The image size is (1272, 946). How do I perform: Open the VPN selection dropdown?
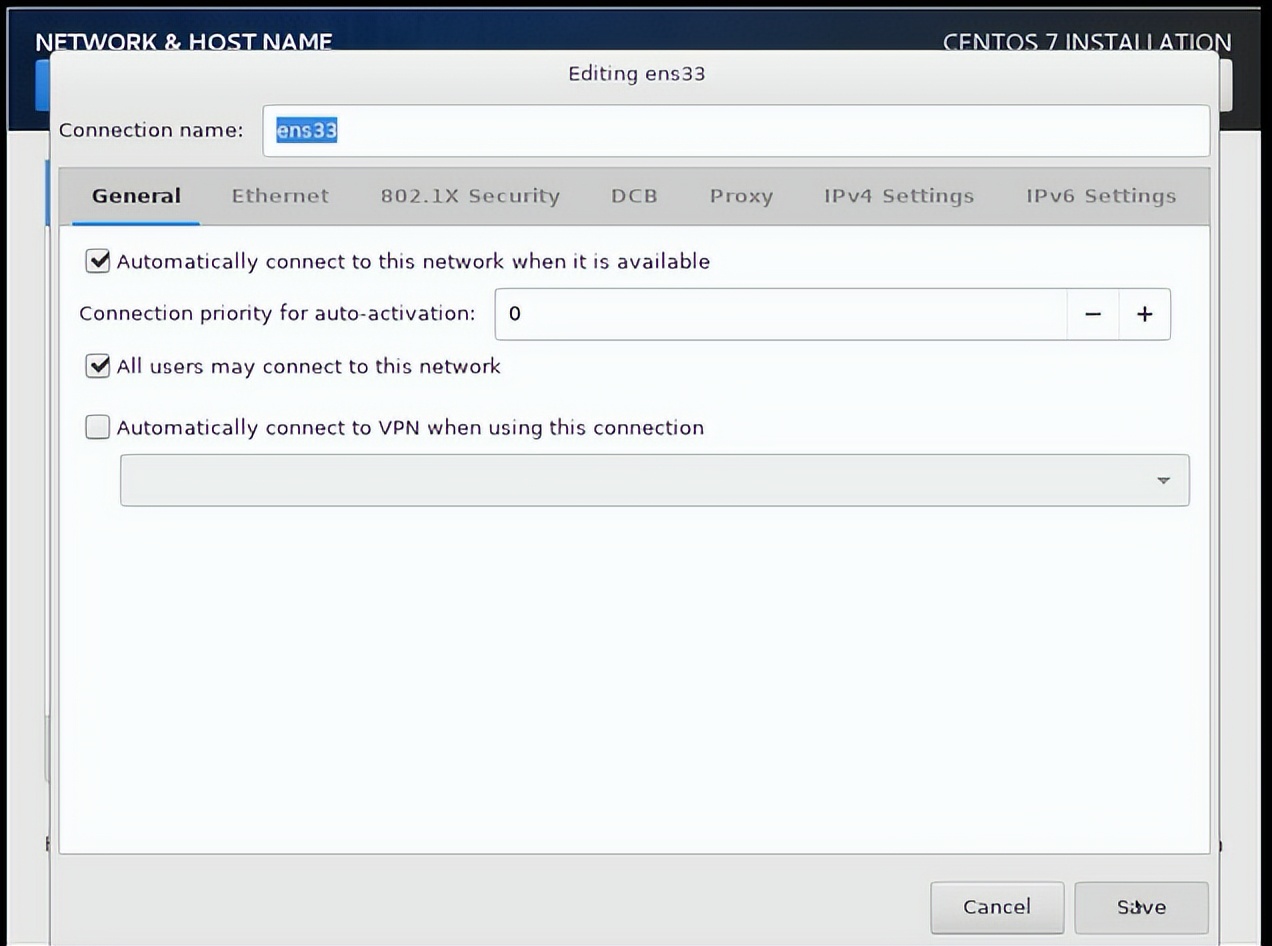point(655,480)
